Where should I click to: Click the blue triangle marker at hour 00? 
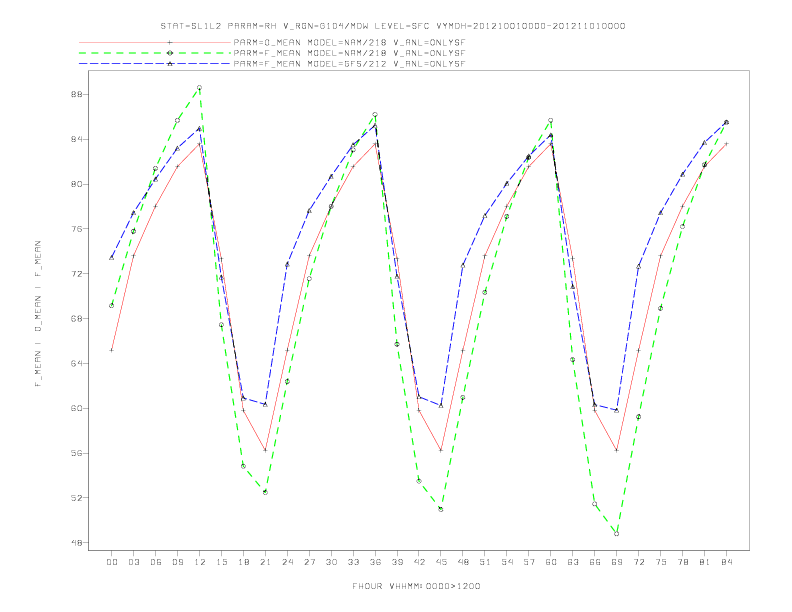(x=112, y=258)
